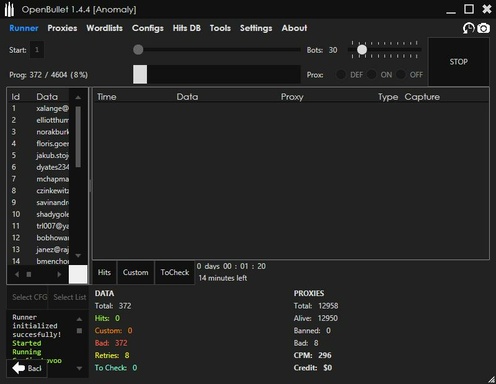The image size is (496, 384).
Task: Select data list row with Id 1
Action: click(x=39, y=108)
